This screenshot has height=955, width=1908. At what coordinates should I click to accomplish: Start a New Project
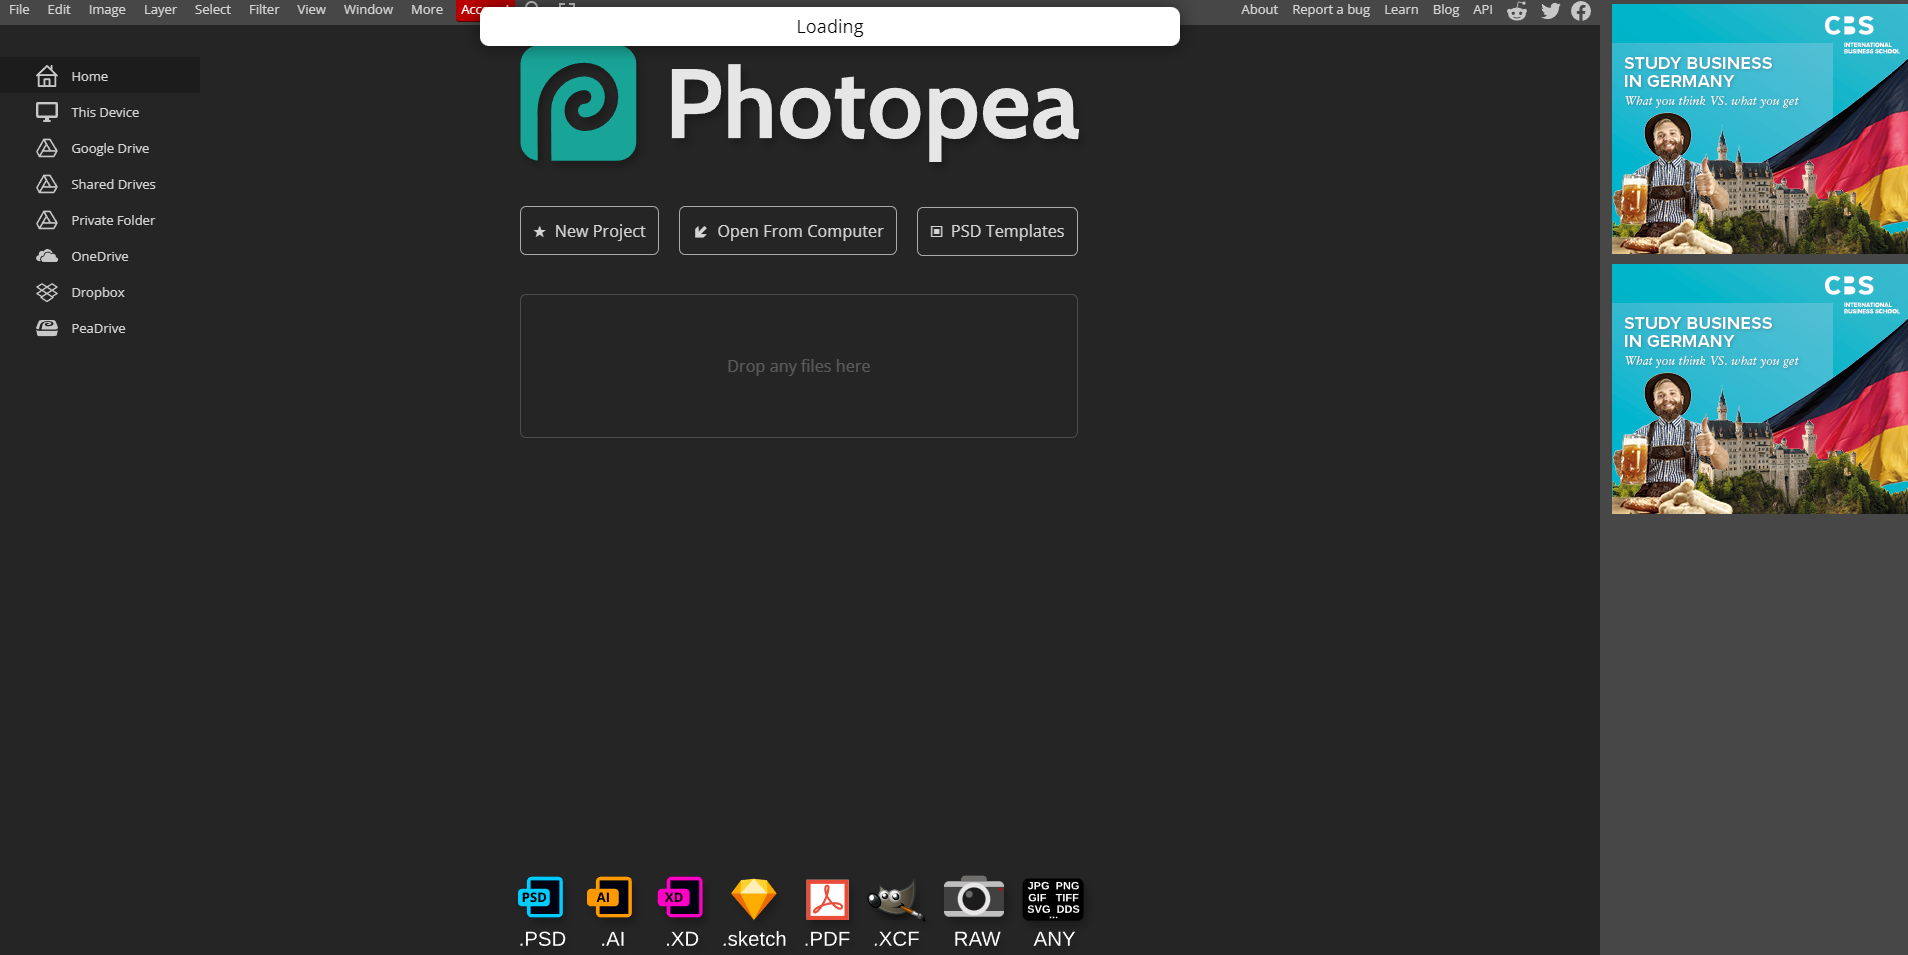pos(589,230)
